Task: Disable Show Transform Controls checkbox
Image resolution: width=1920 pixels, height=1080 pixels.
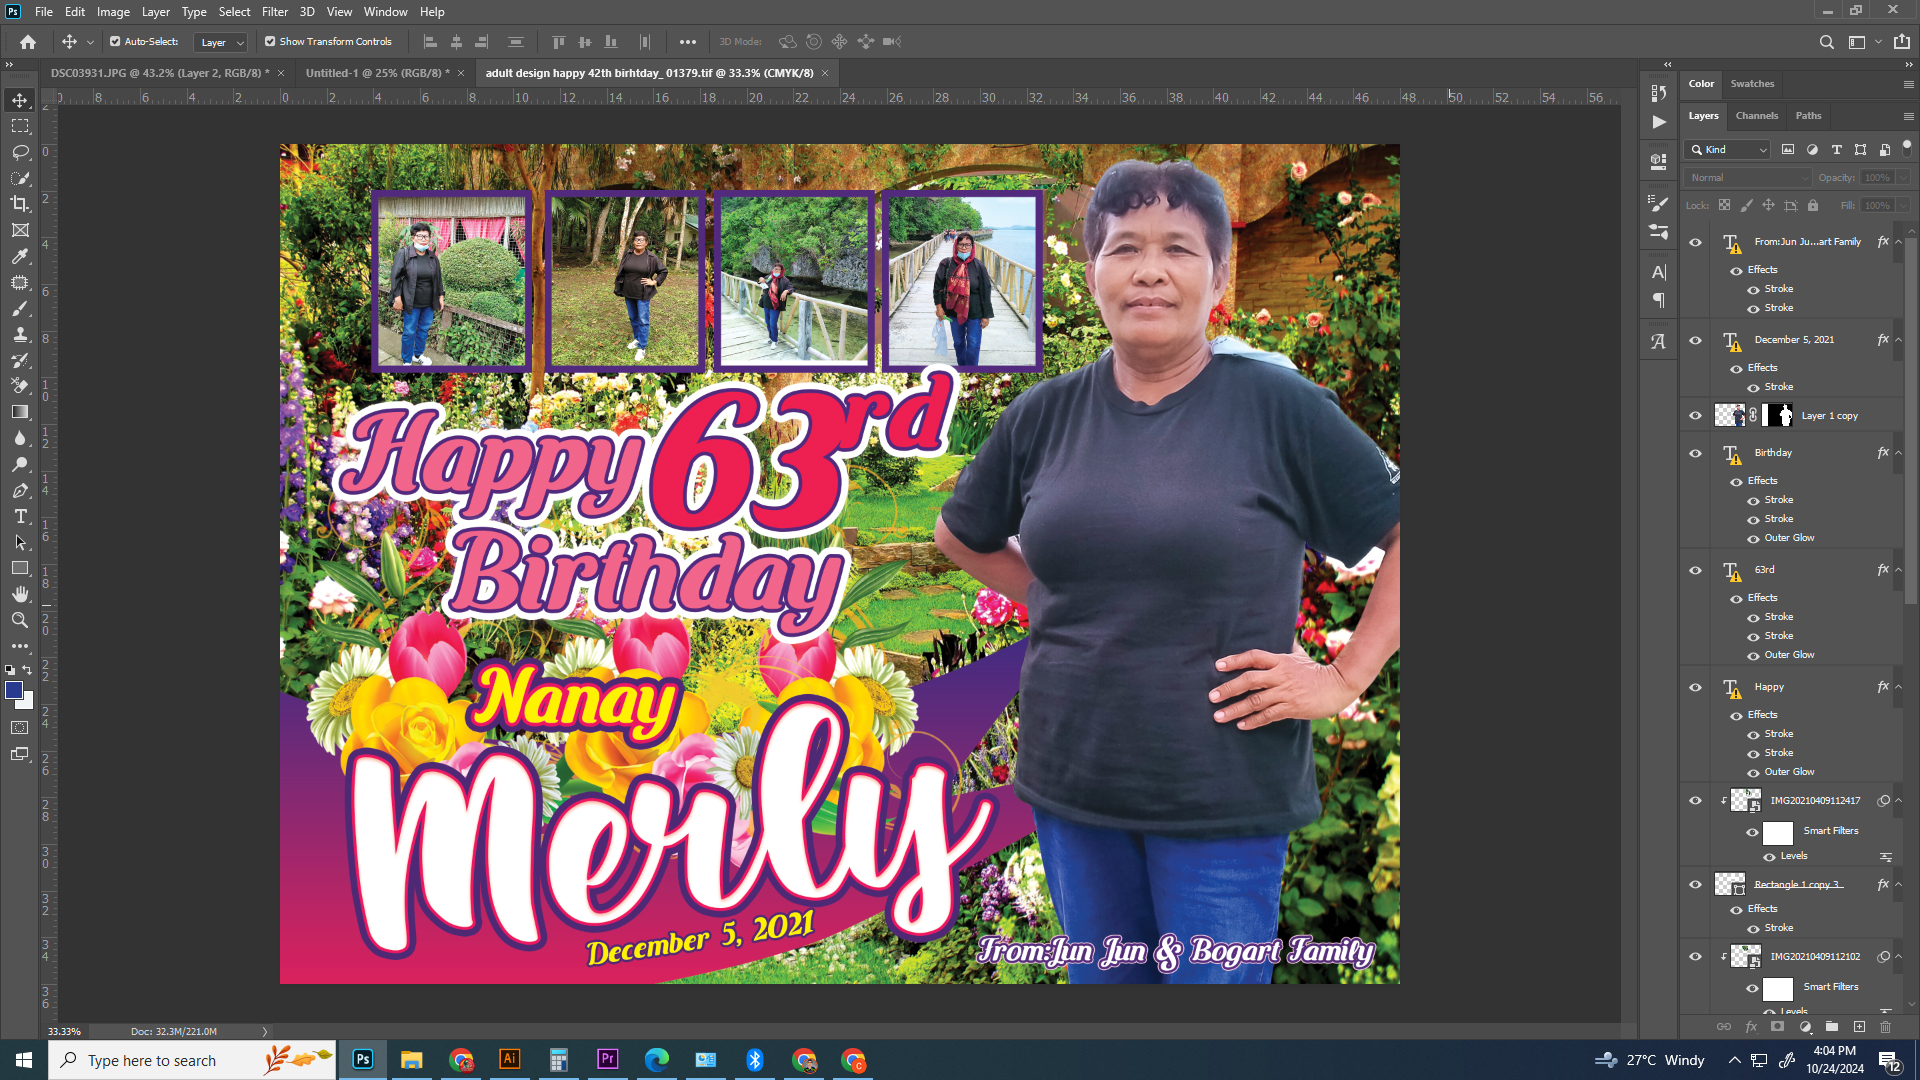Action: [270, 42]
